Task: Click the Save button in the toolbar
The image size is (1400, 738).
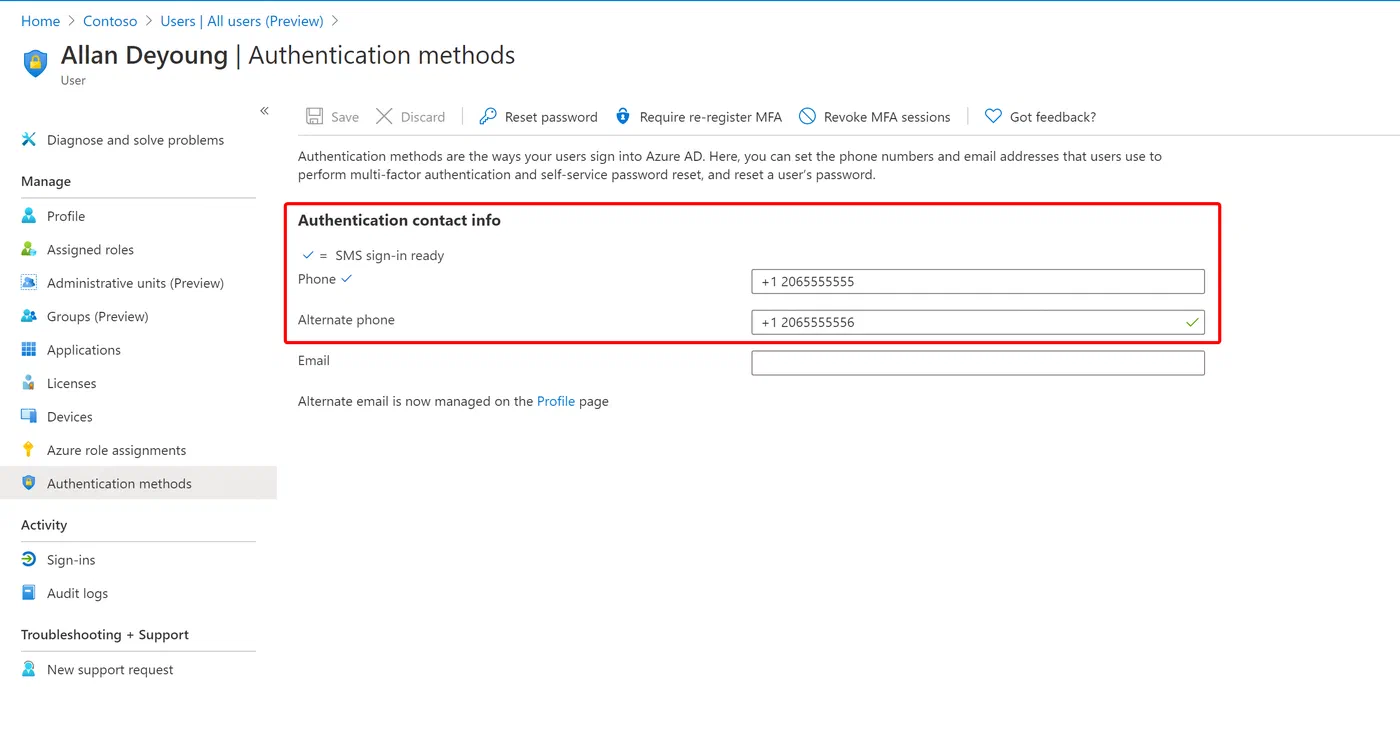Action: click(333, 117)
